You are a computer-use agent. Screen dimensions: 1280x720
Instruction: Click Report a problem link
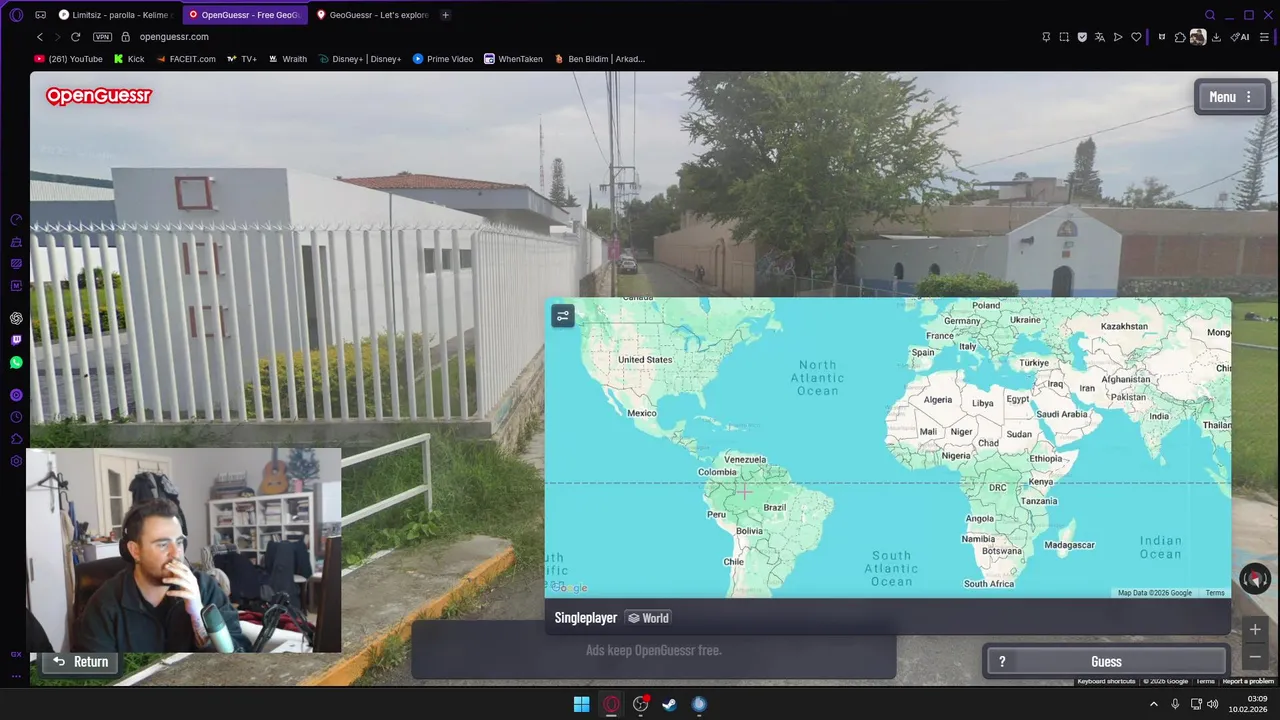click(x=1248, y=681)
